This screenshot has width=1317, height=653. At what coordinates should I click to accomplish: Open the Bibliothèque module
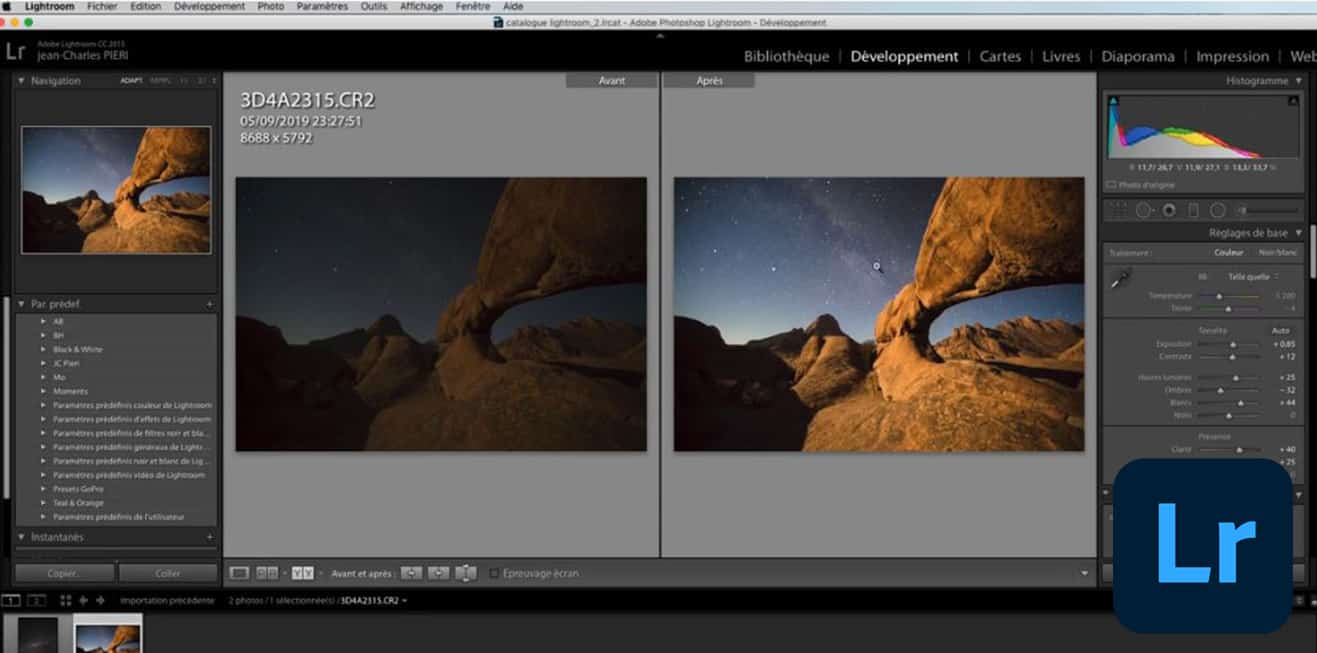pos(786,57)
